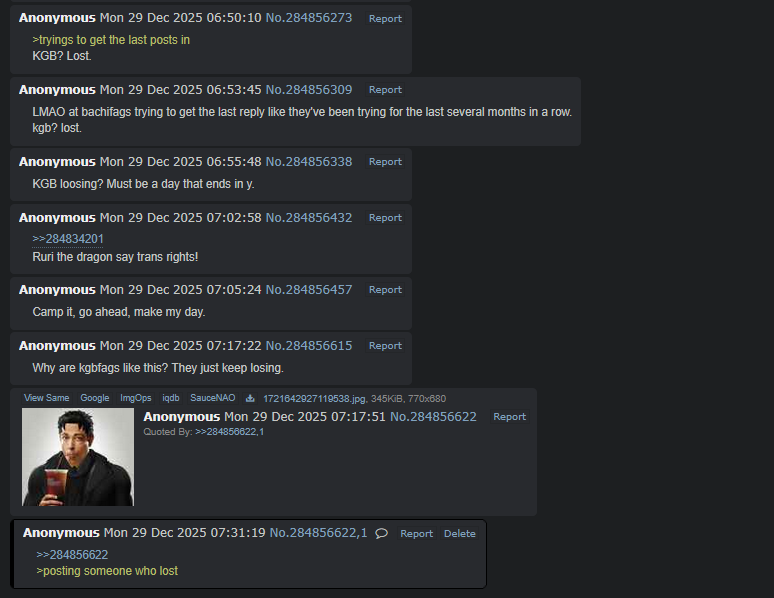Report ghost post No.284856622,1

tap(416, 533)
